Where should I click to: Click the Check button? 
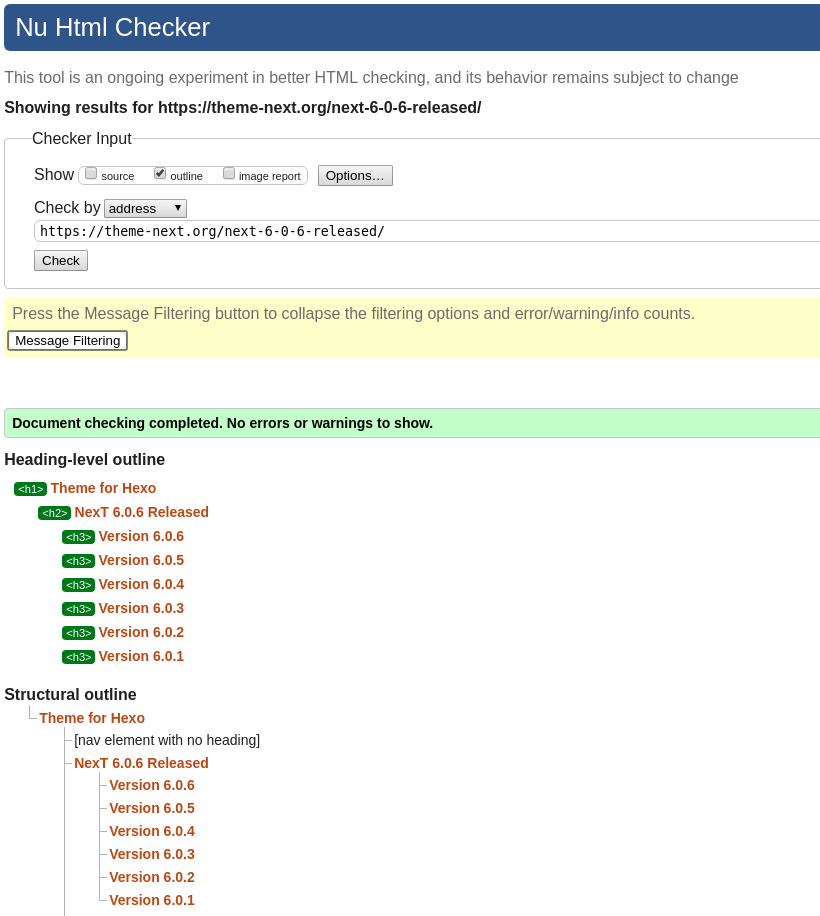61,261
